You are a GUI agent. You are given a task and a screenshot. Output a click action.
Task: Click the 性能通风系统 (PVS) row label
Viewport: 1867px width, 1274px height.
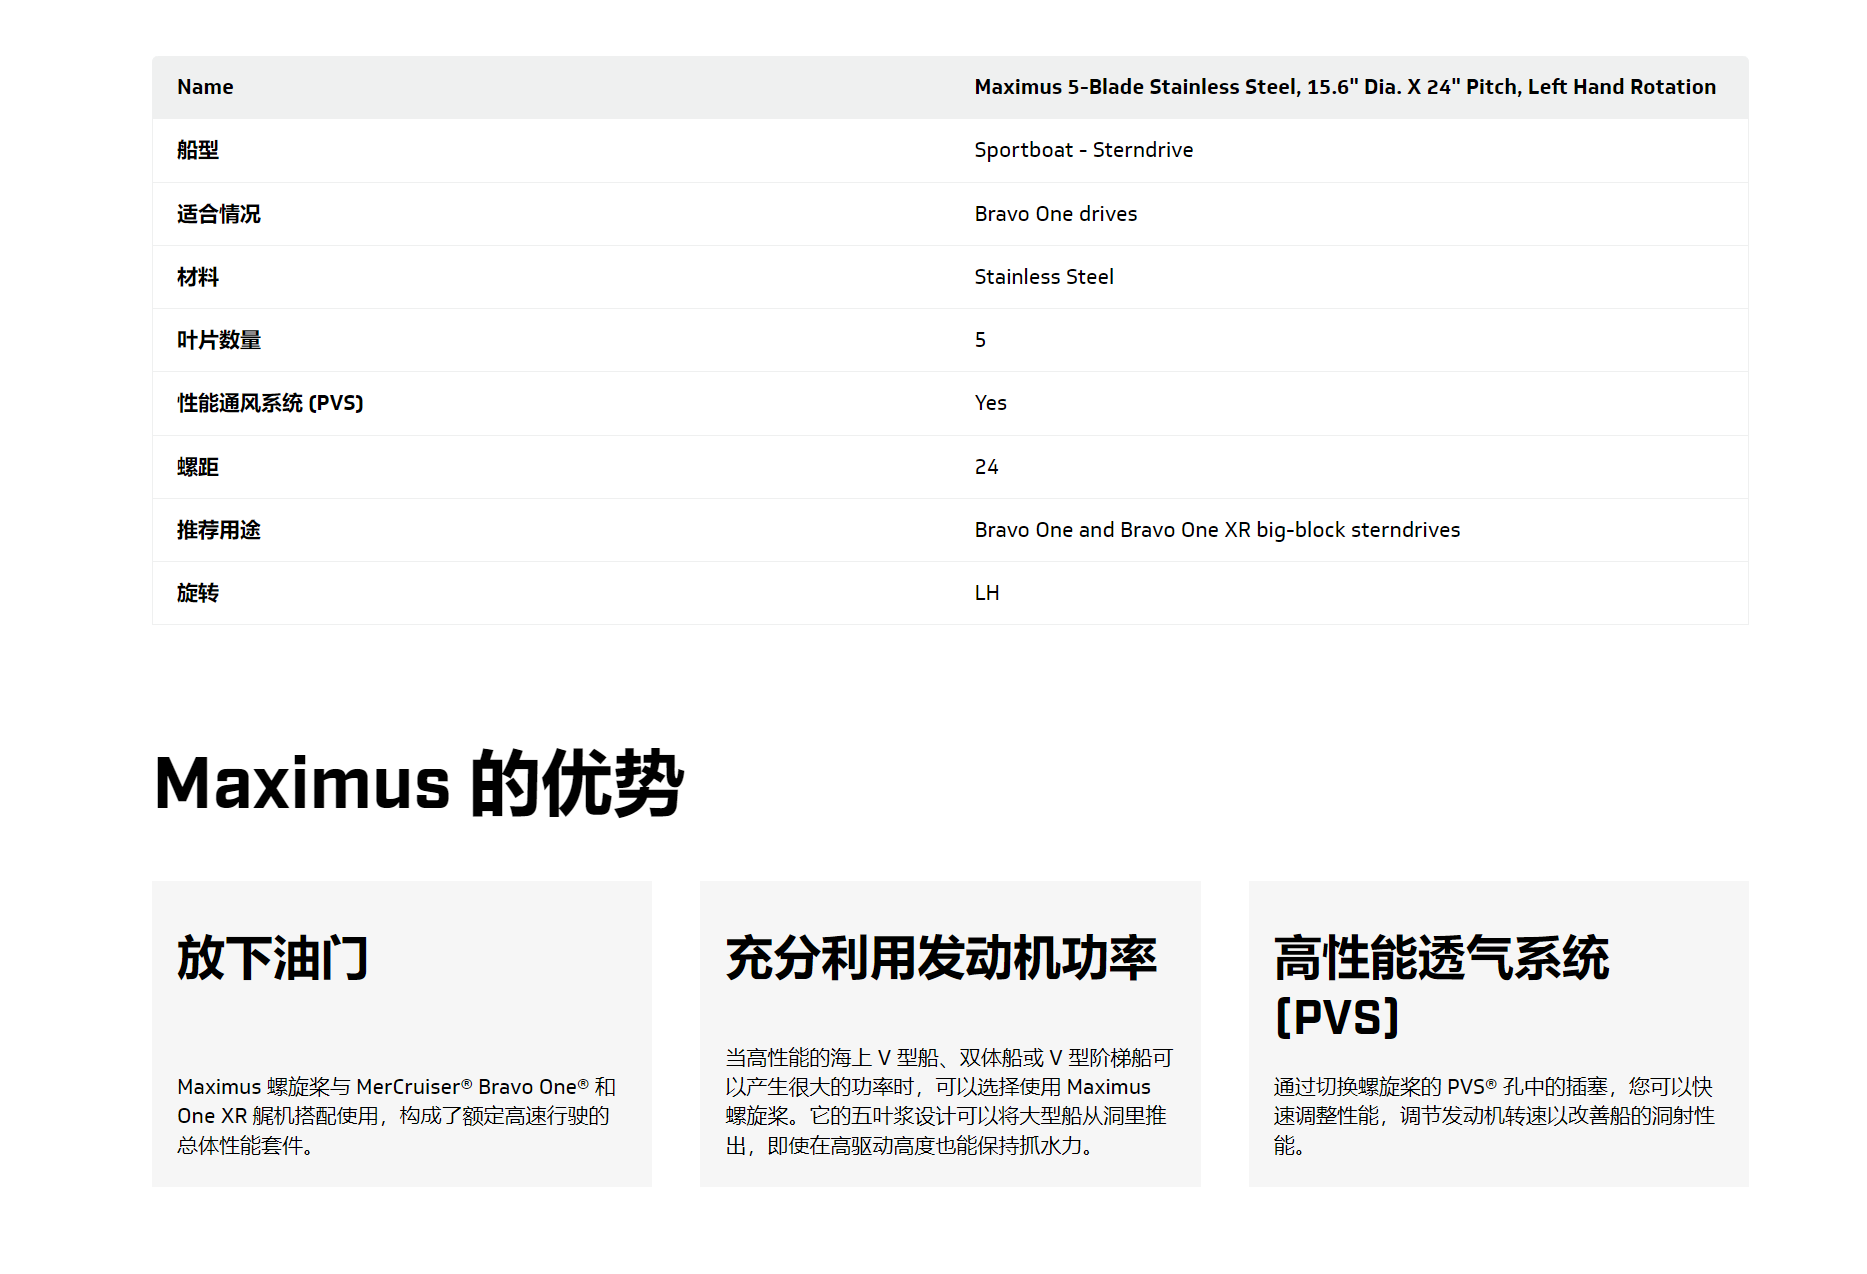tap(270, 403)
